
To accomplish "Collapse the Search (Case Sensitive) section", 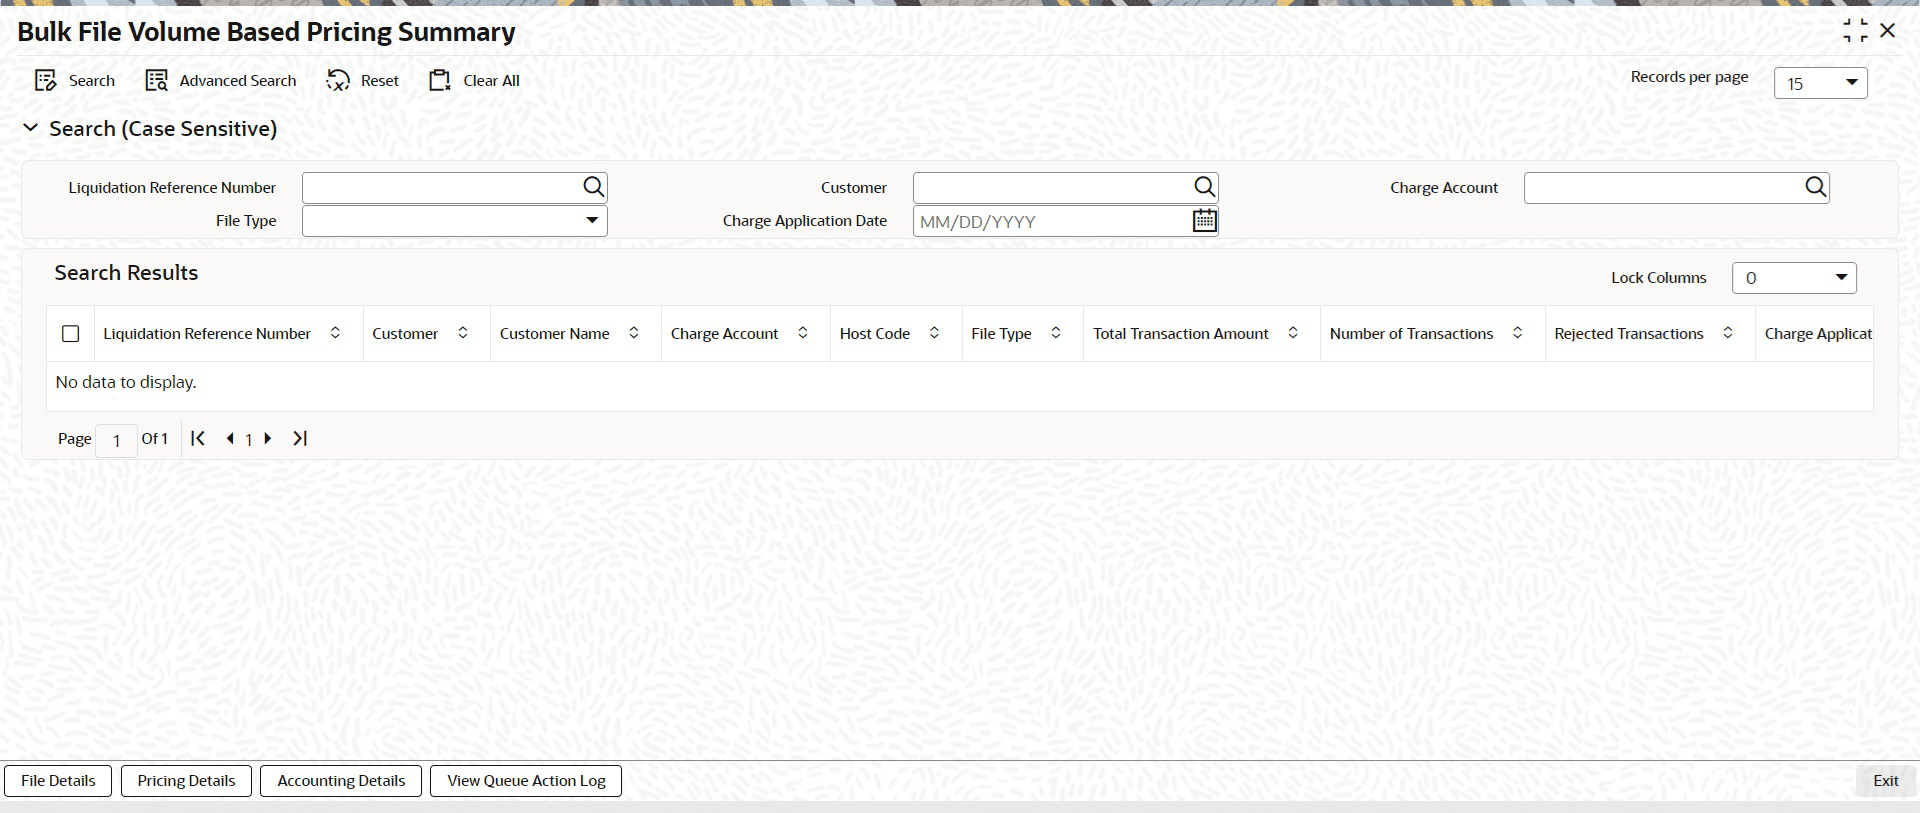I will (31, 128).
